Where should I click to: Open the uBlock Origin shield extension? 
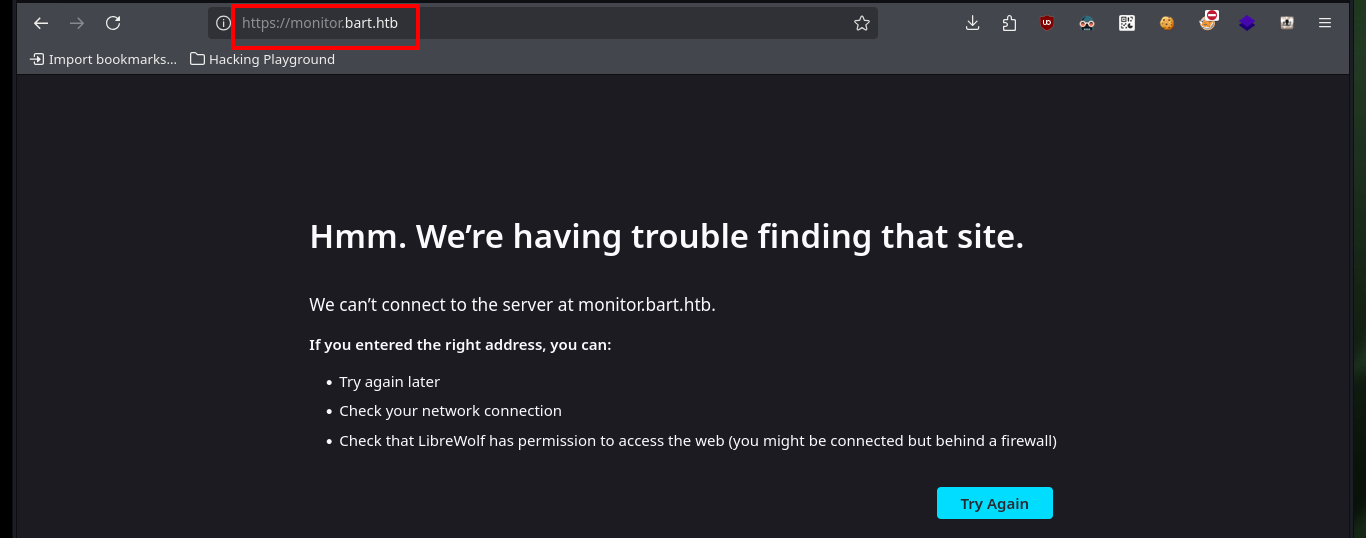coord(1047,23)
